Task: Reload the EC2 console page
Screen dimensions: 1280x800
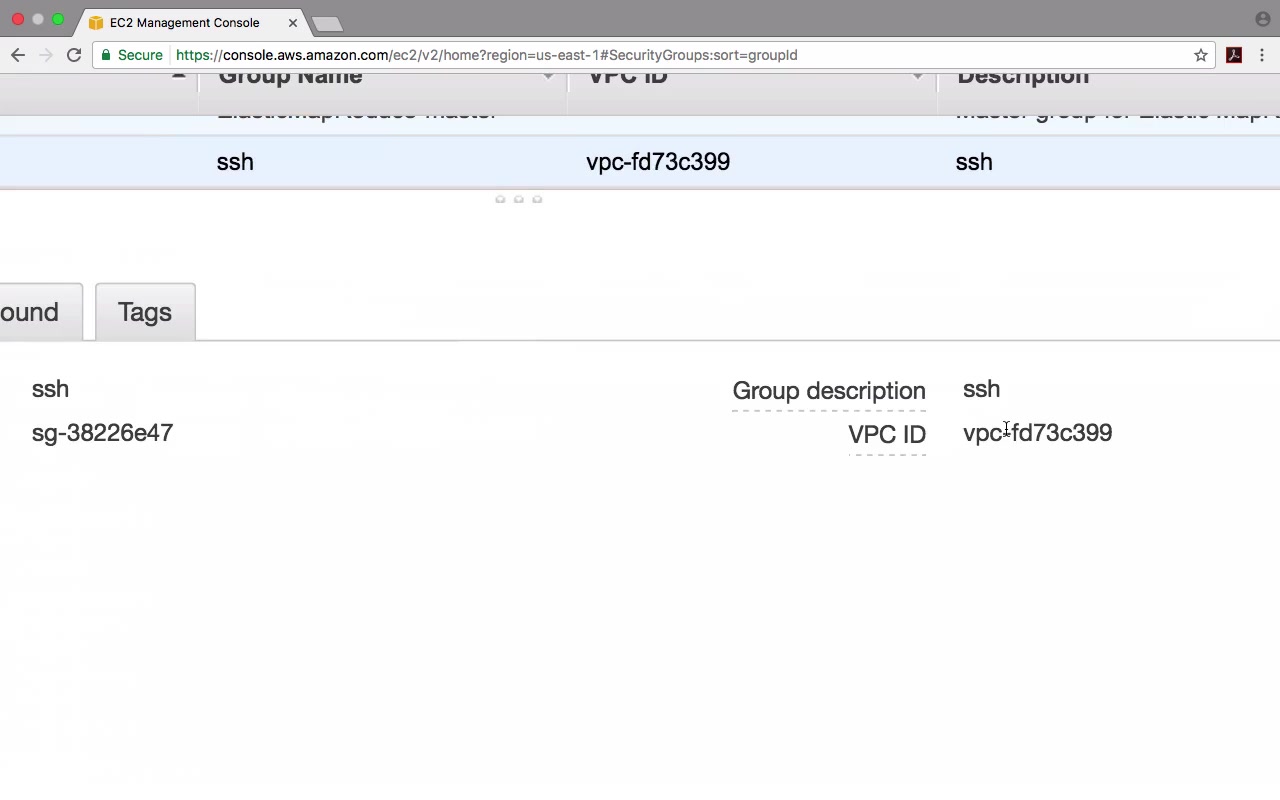Action: pos(74,55)
